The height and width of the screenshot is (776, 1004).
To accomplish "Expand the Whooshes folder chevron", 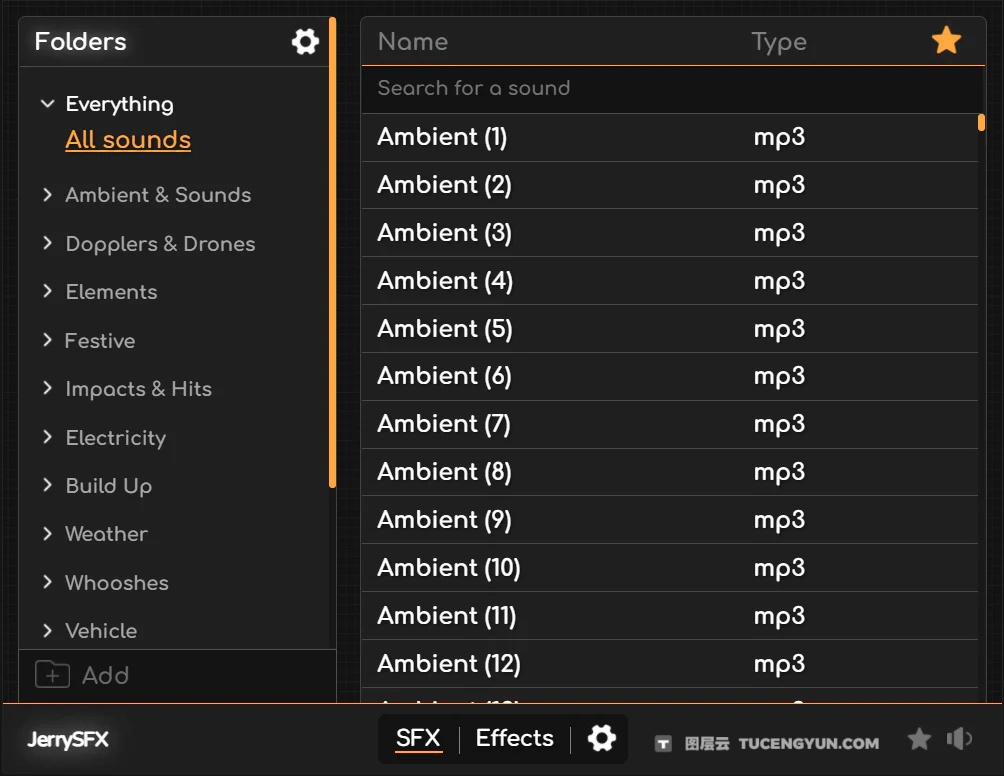I will point(47,582).
